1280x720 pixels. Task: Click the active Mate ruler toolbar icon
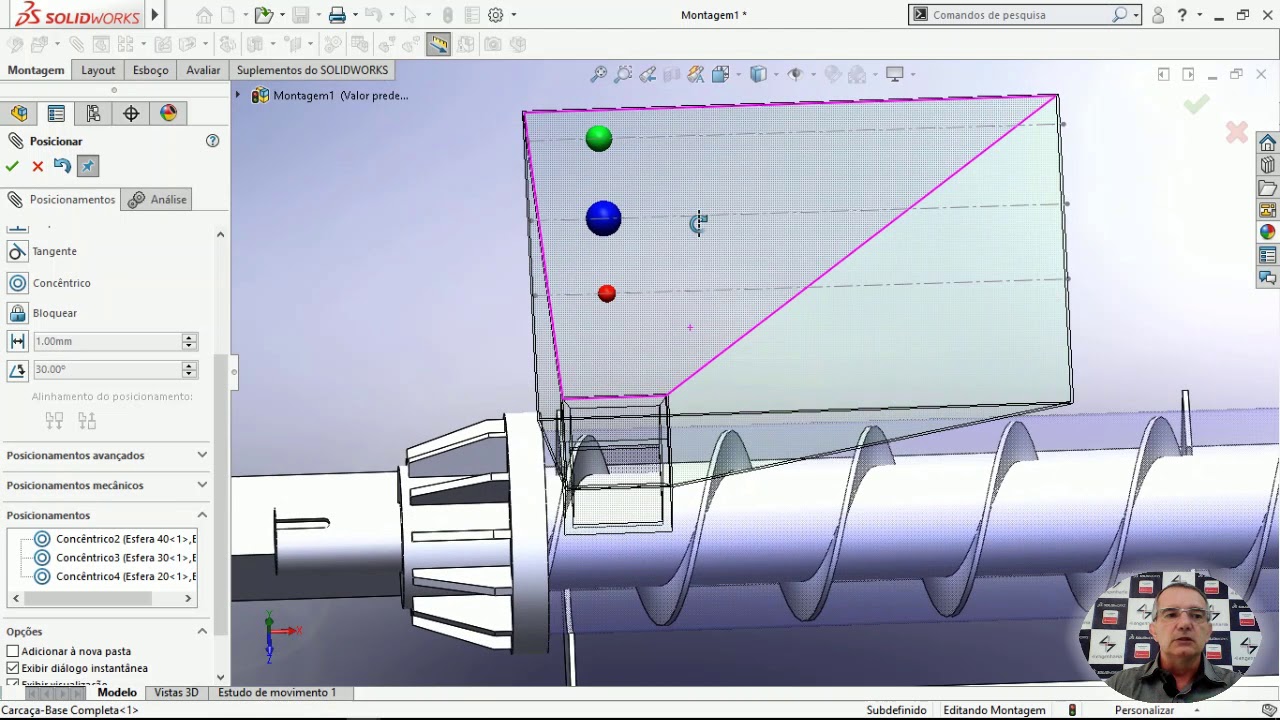point(438,44)
